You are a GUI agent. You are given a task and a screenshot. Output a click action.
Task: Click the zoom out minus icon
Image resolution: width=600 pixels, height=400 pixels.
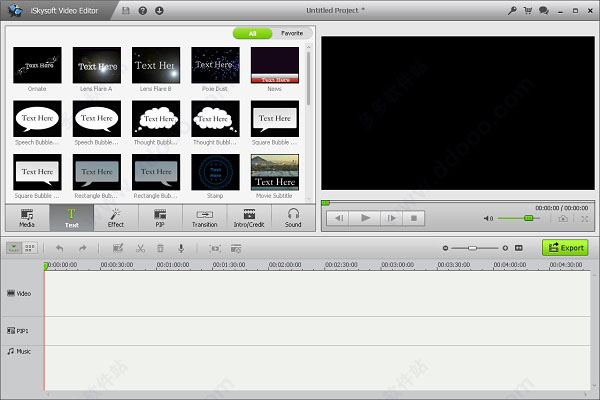point(445,248)
